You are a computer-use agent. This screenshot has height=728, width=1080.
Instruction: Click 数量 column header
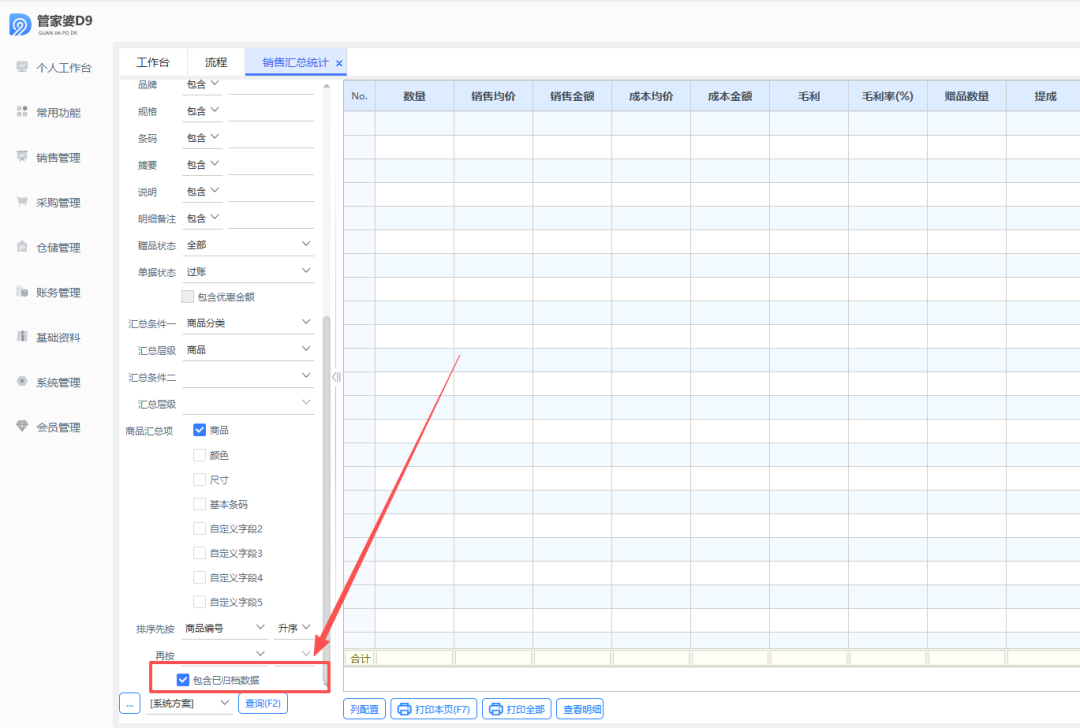point(415,96)
